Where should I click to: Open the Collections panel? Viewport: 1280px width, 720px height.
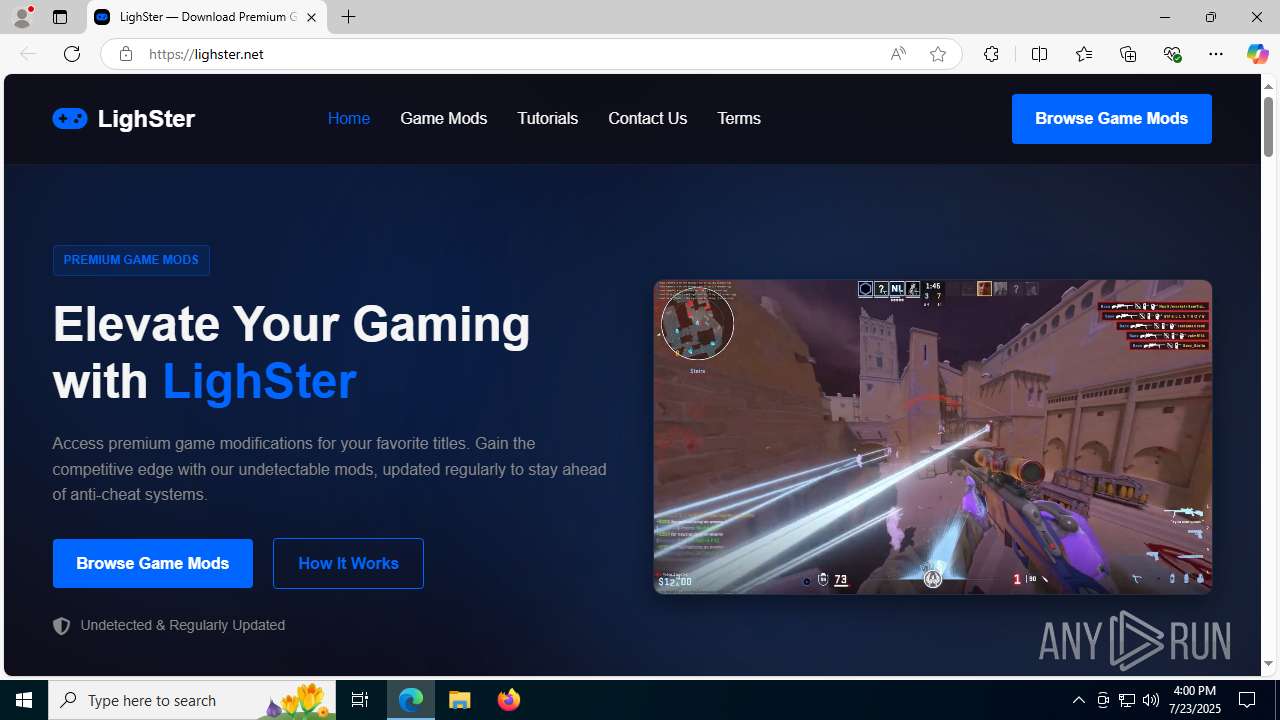pyautogui.click(x=1128, y=54)
